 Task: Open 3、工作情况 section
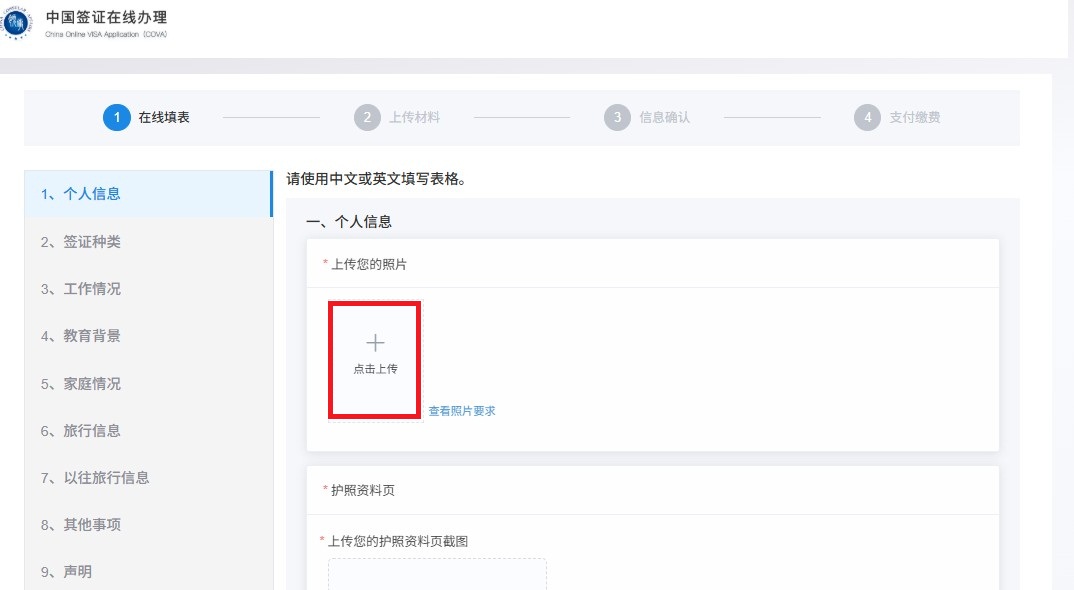[x=81, y=289]
